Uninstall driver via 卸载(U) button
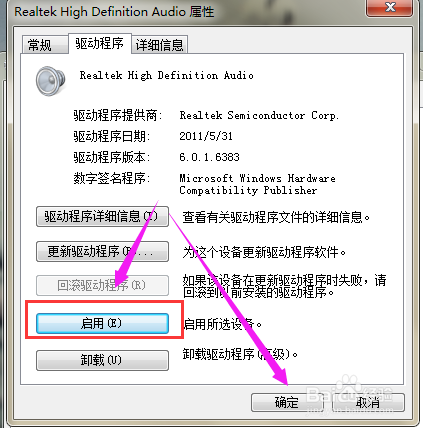The width and height of the screenshot is (423, 428). coord(102,360)
